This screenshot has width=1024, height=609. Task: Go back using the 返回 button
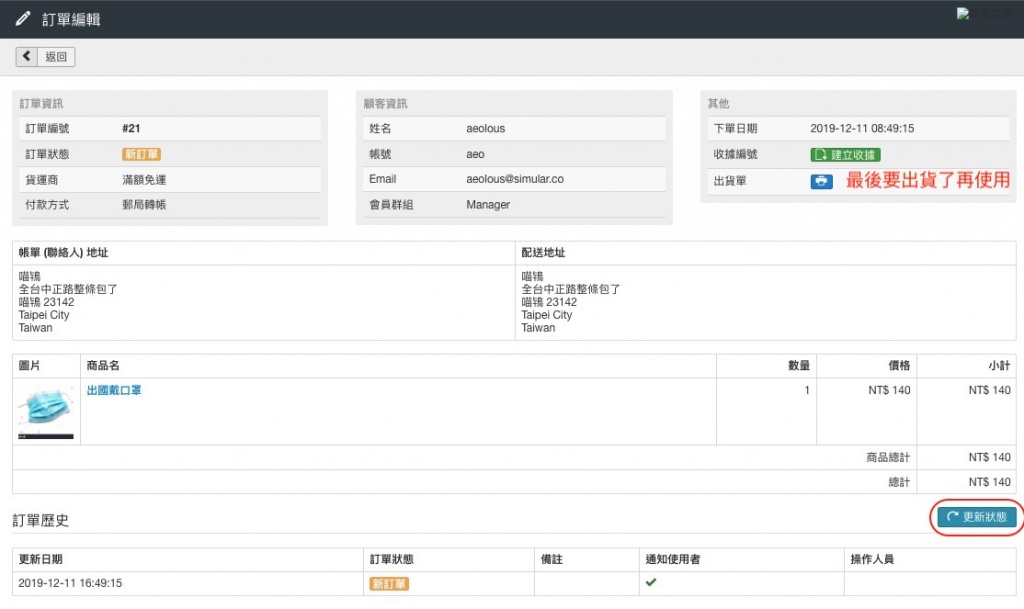click(46, 57)
